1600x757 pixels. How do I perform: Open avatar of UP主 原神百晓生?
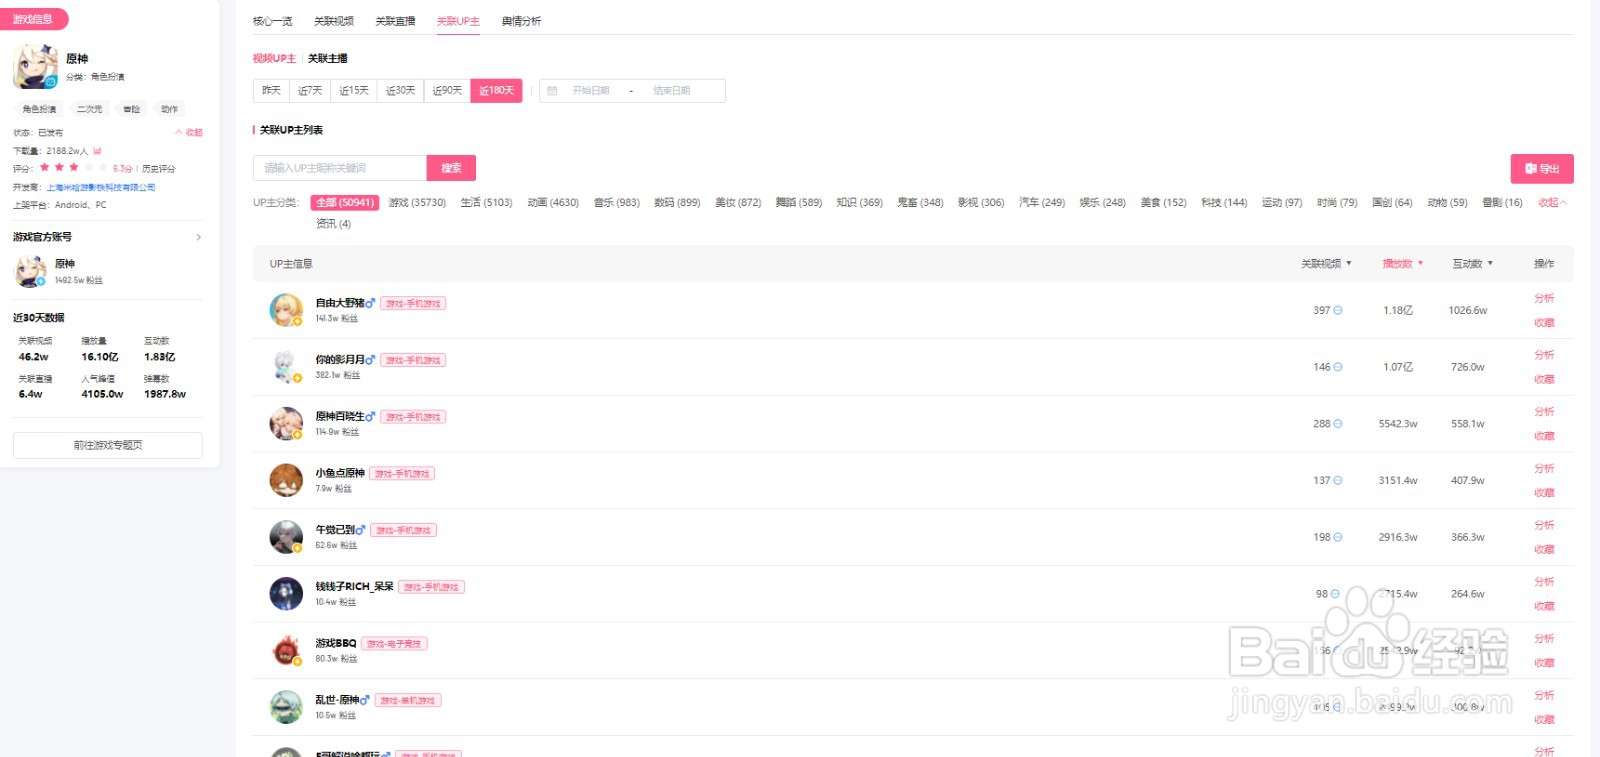[286, 423]
